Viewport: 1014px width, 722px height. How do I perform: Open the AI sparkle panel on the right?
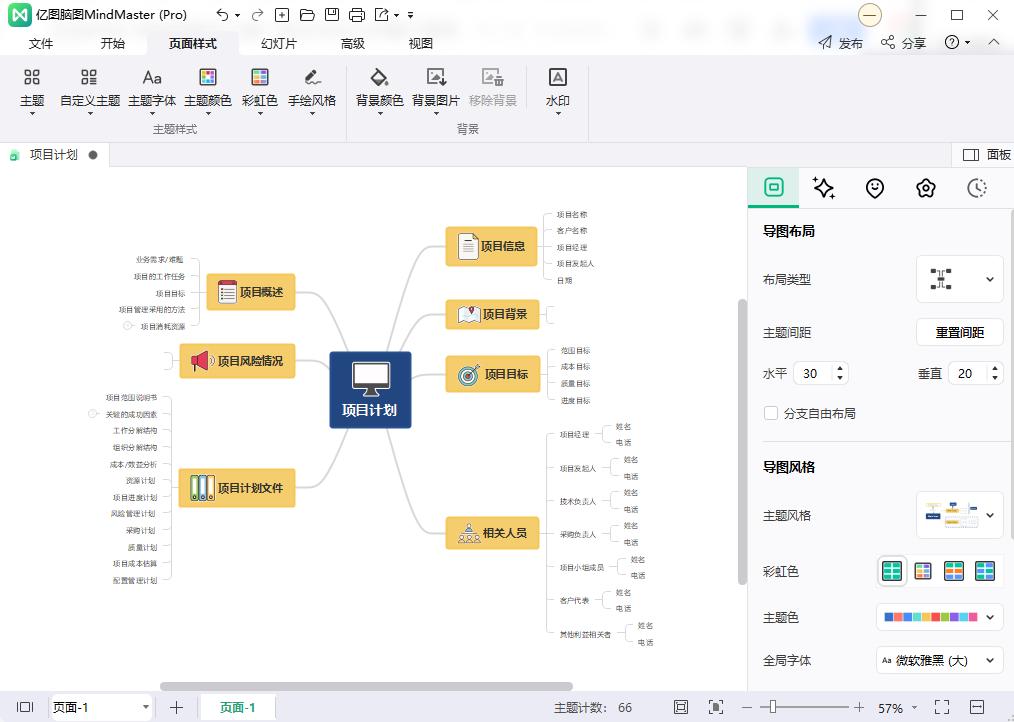coord(823,187)
